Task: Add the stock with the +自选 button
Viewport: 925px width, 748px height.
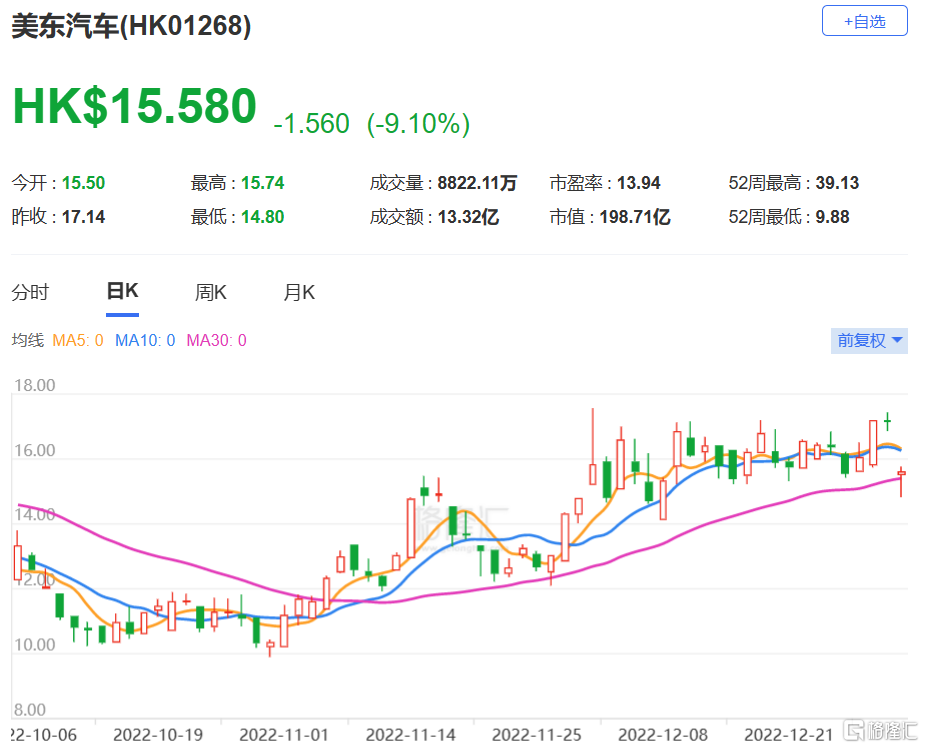Action: pyautogui.click(x=864, y=21)
